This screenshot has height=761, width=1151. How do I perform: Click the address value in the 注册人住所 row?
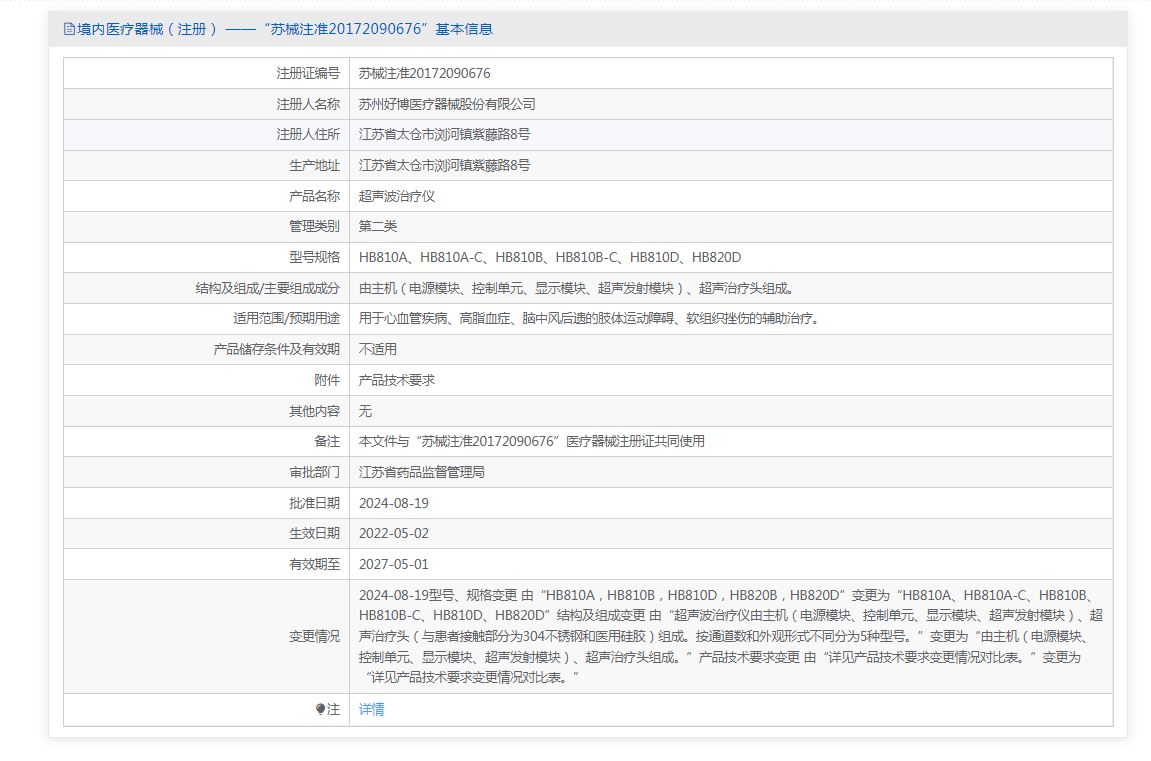coord(444,134)
